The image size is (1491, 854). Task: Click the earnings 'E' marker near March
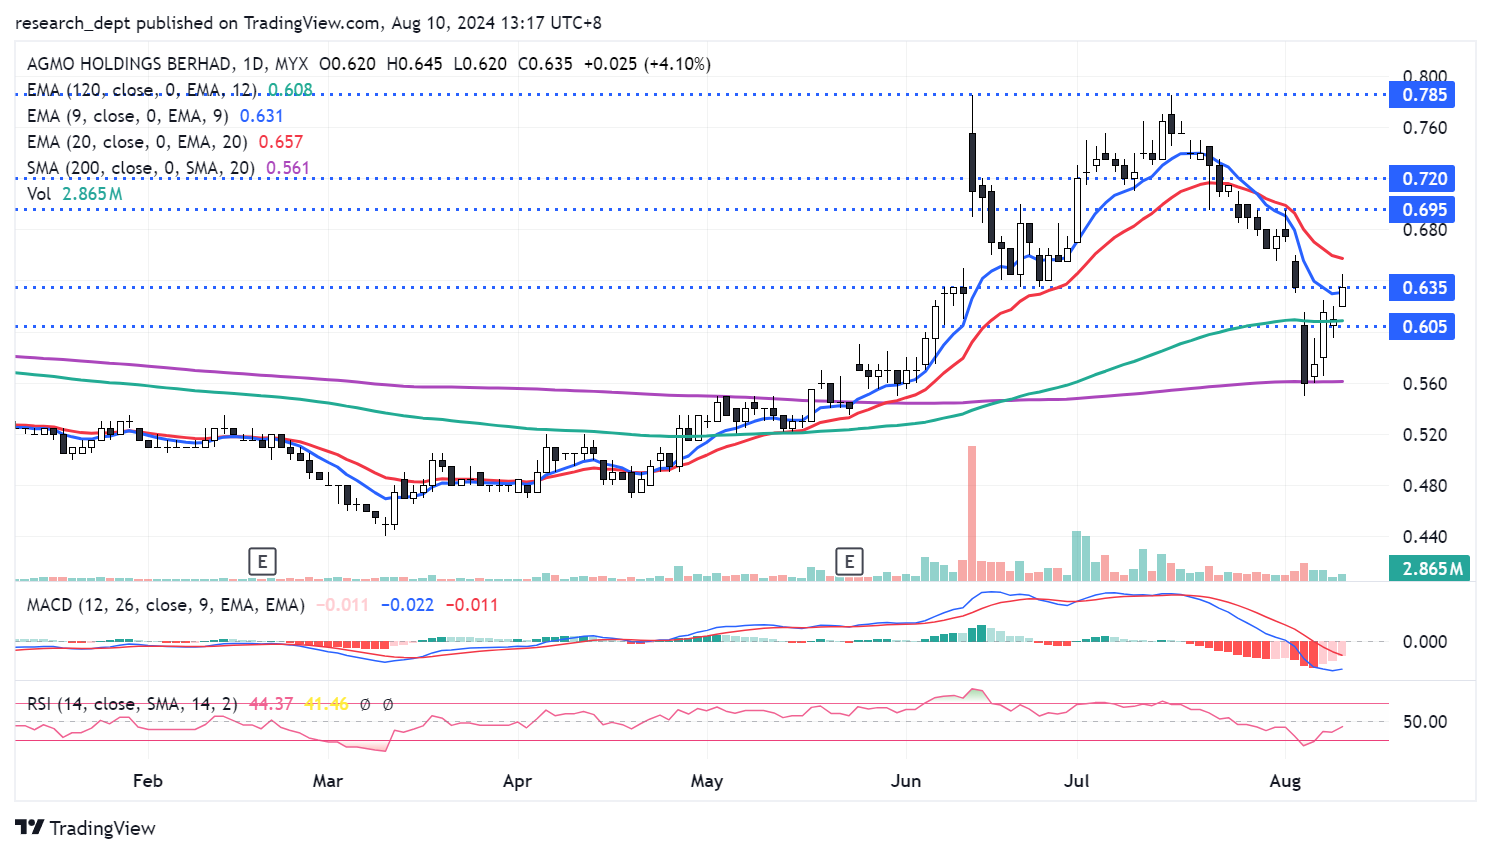click(262, 561)
